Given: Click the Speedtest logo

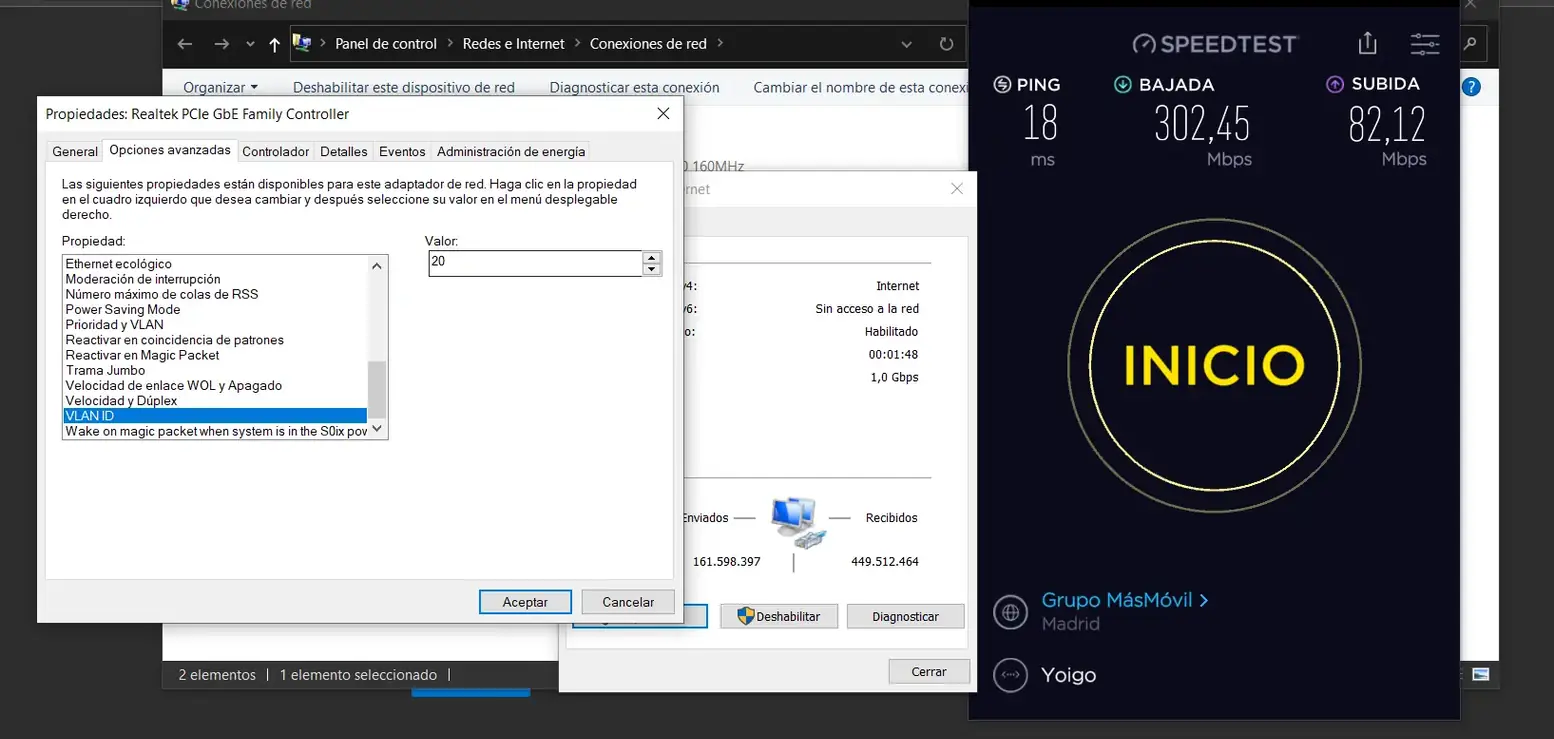Looking at the screenshot, I should coord(1215,44).
